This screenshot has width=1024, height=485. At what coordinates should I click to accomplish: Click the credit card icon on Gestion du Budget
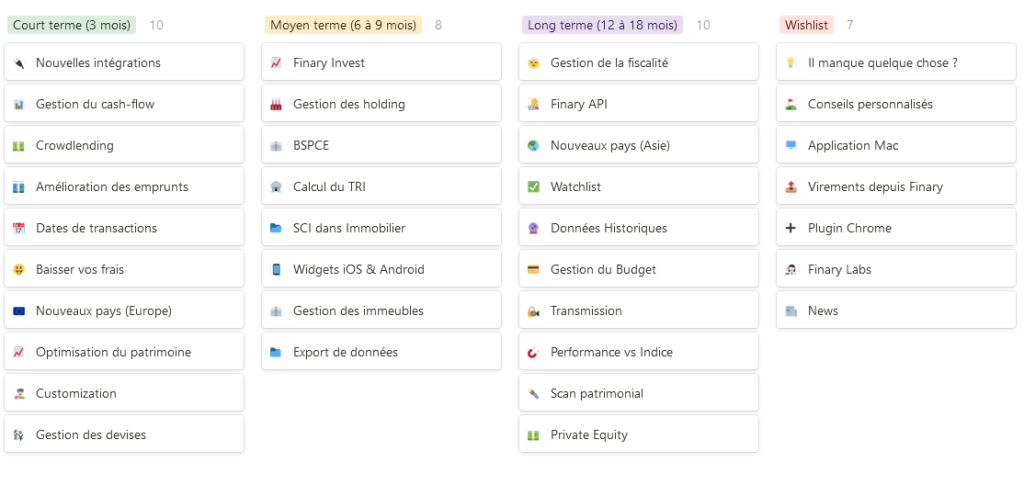click(x=533, y=270)
